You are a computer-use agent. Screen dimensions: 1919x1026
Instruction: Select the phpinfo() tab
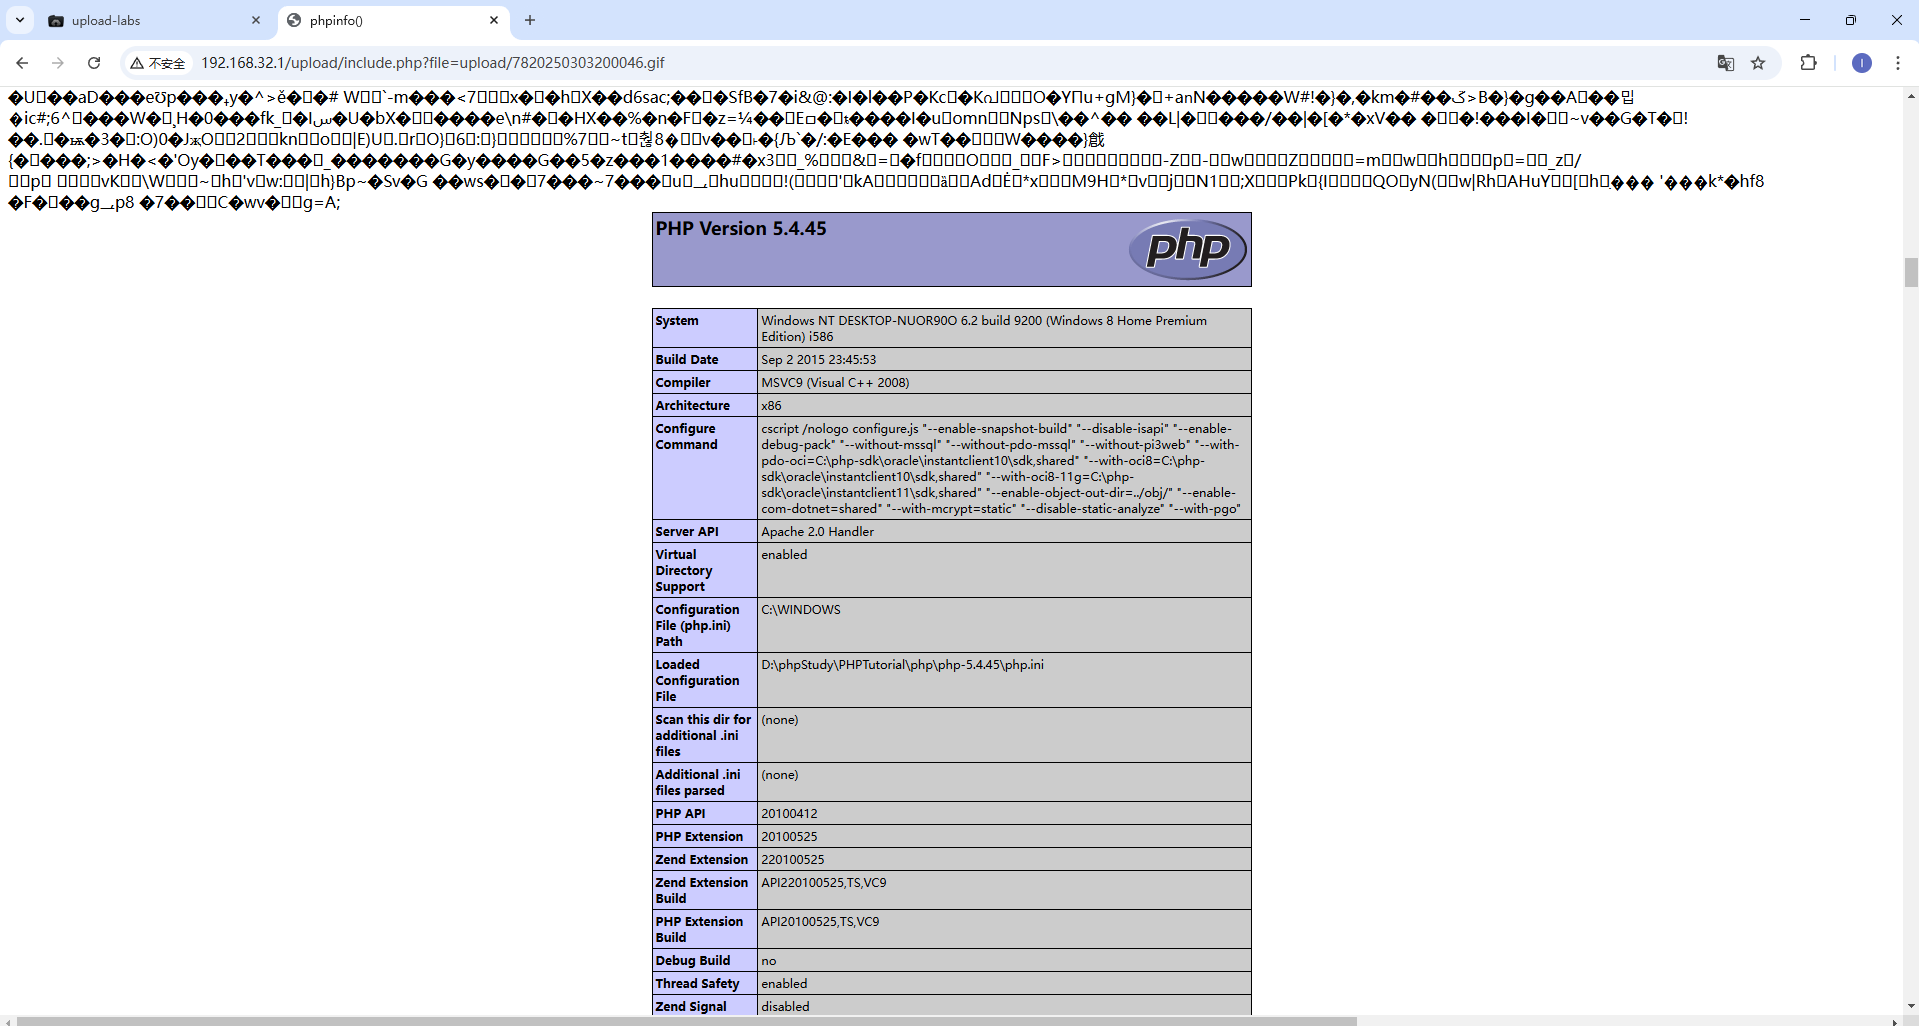coord(392,20)
